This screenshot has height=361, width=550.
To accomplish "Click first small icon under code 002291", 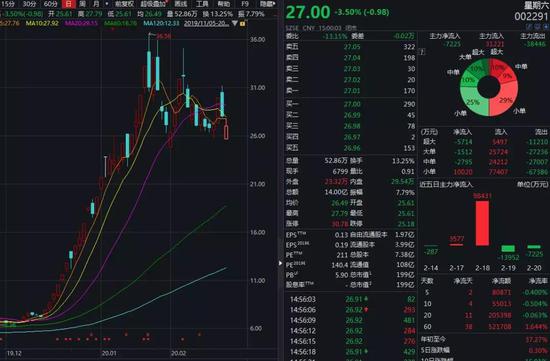I will (x=529, y=26).
